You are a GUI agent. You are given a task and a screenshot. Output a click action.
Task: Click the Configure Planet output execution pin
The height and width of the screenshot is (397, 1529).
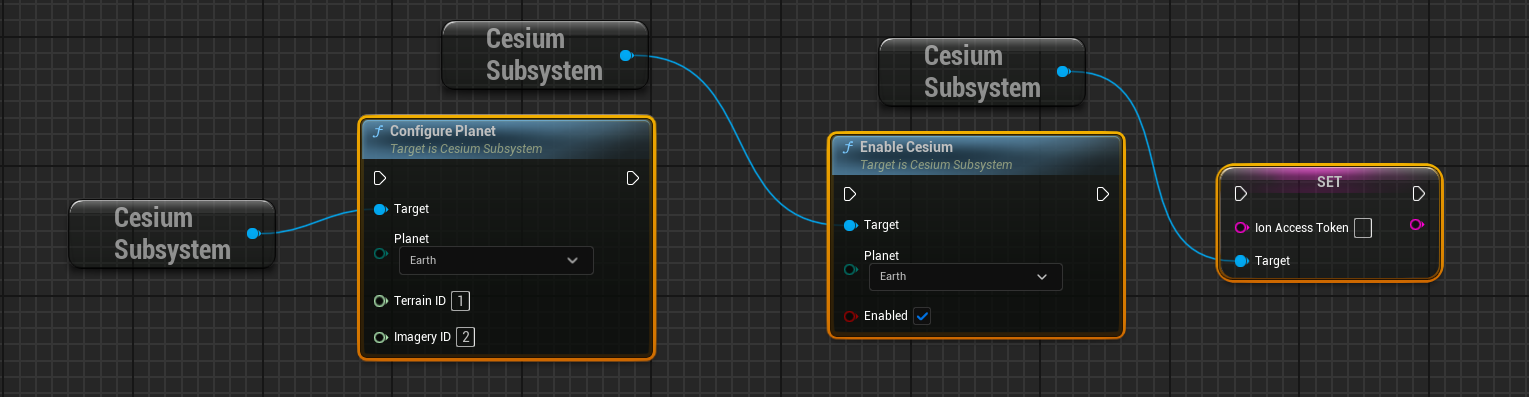(633, 178)
